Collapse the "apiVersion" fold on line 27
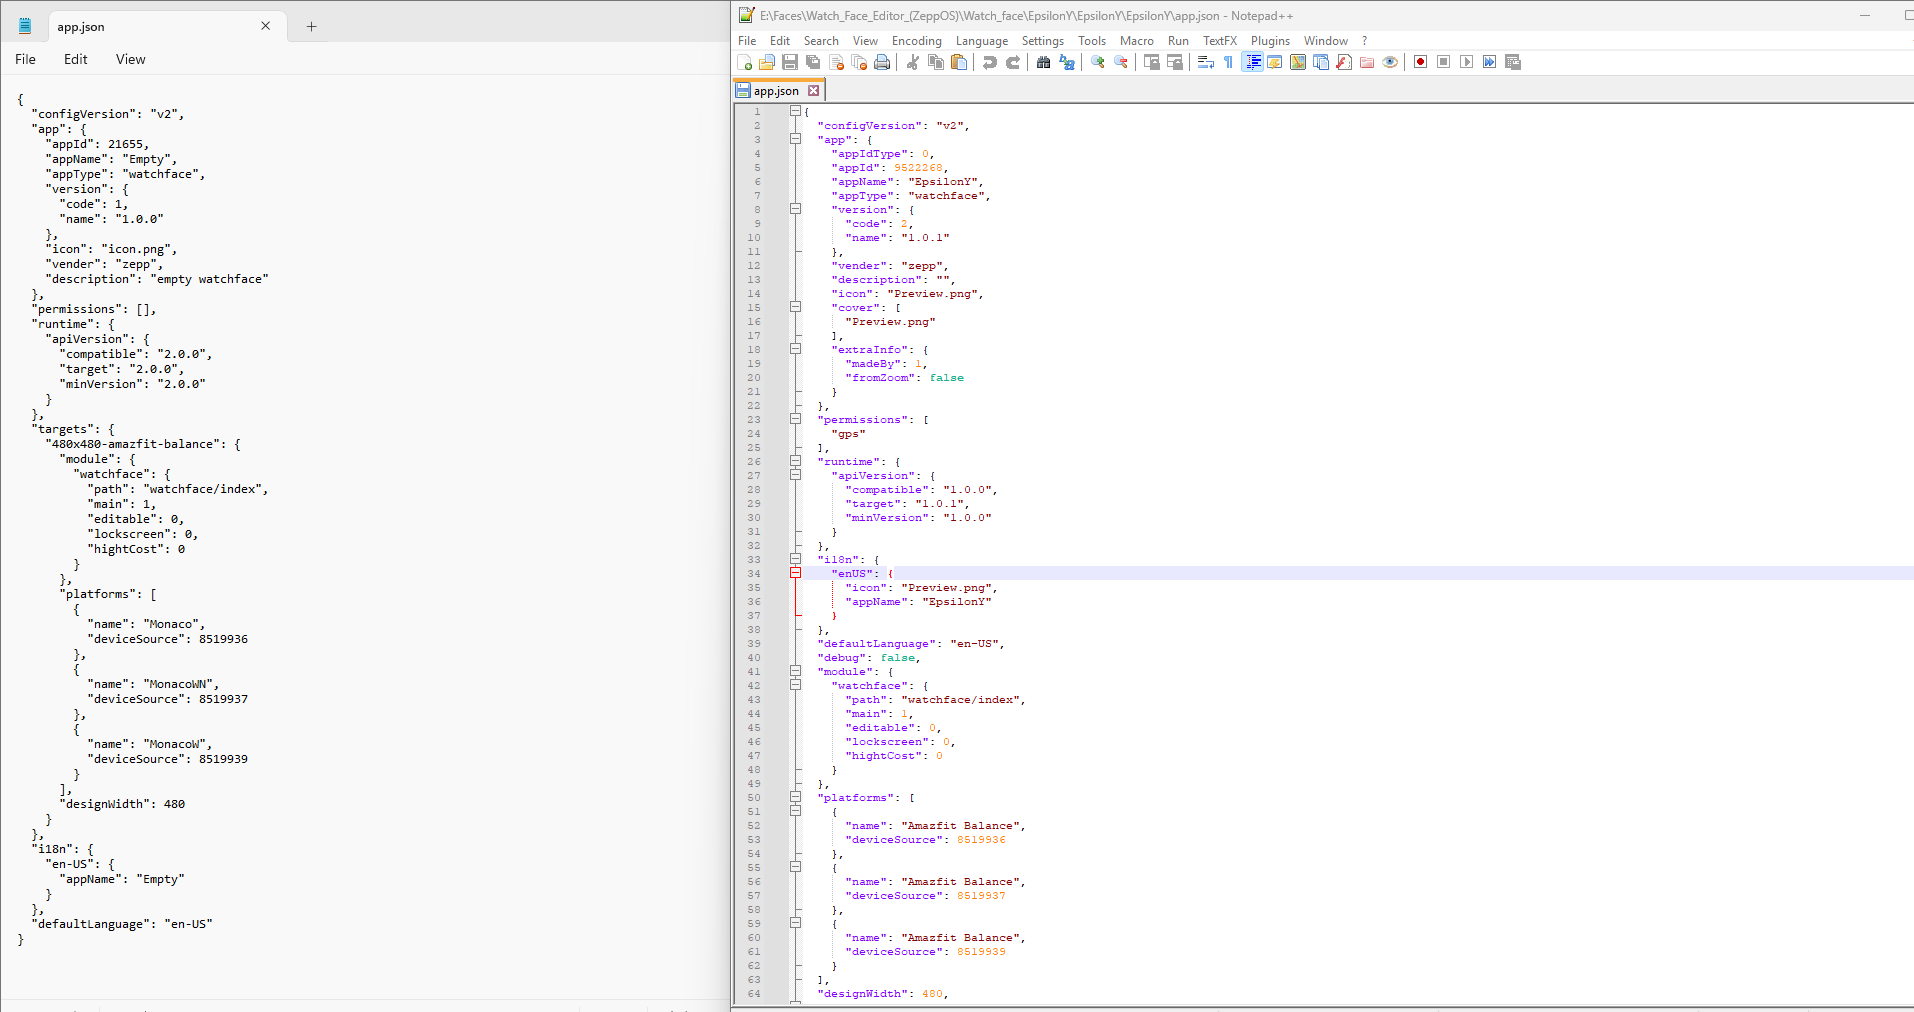This screenshot has height=1012, width=1914. pos(795,475)
